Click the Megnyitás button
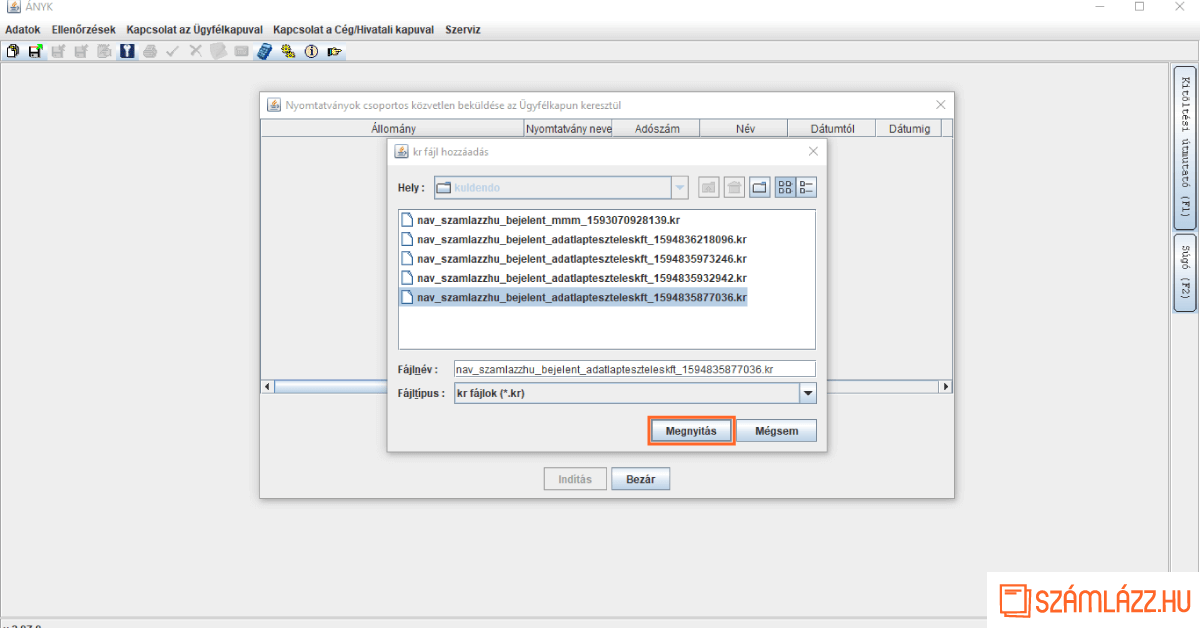The image size is (1200, 628). (x=691, y=431)
